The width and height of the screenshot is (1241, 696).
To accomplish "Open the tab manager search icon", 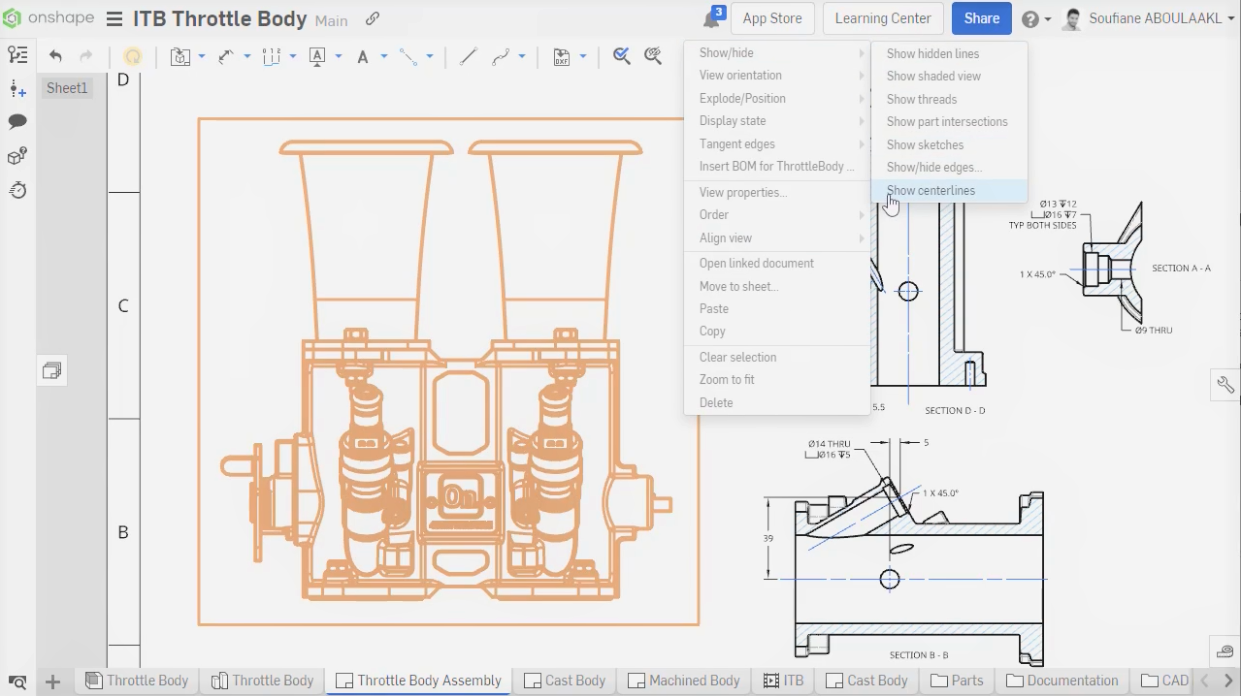I will click(x=17, y=682).
